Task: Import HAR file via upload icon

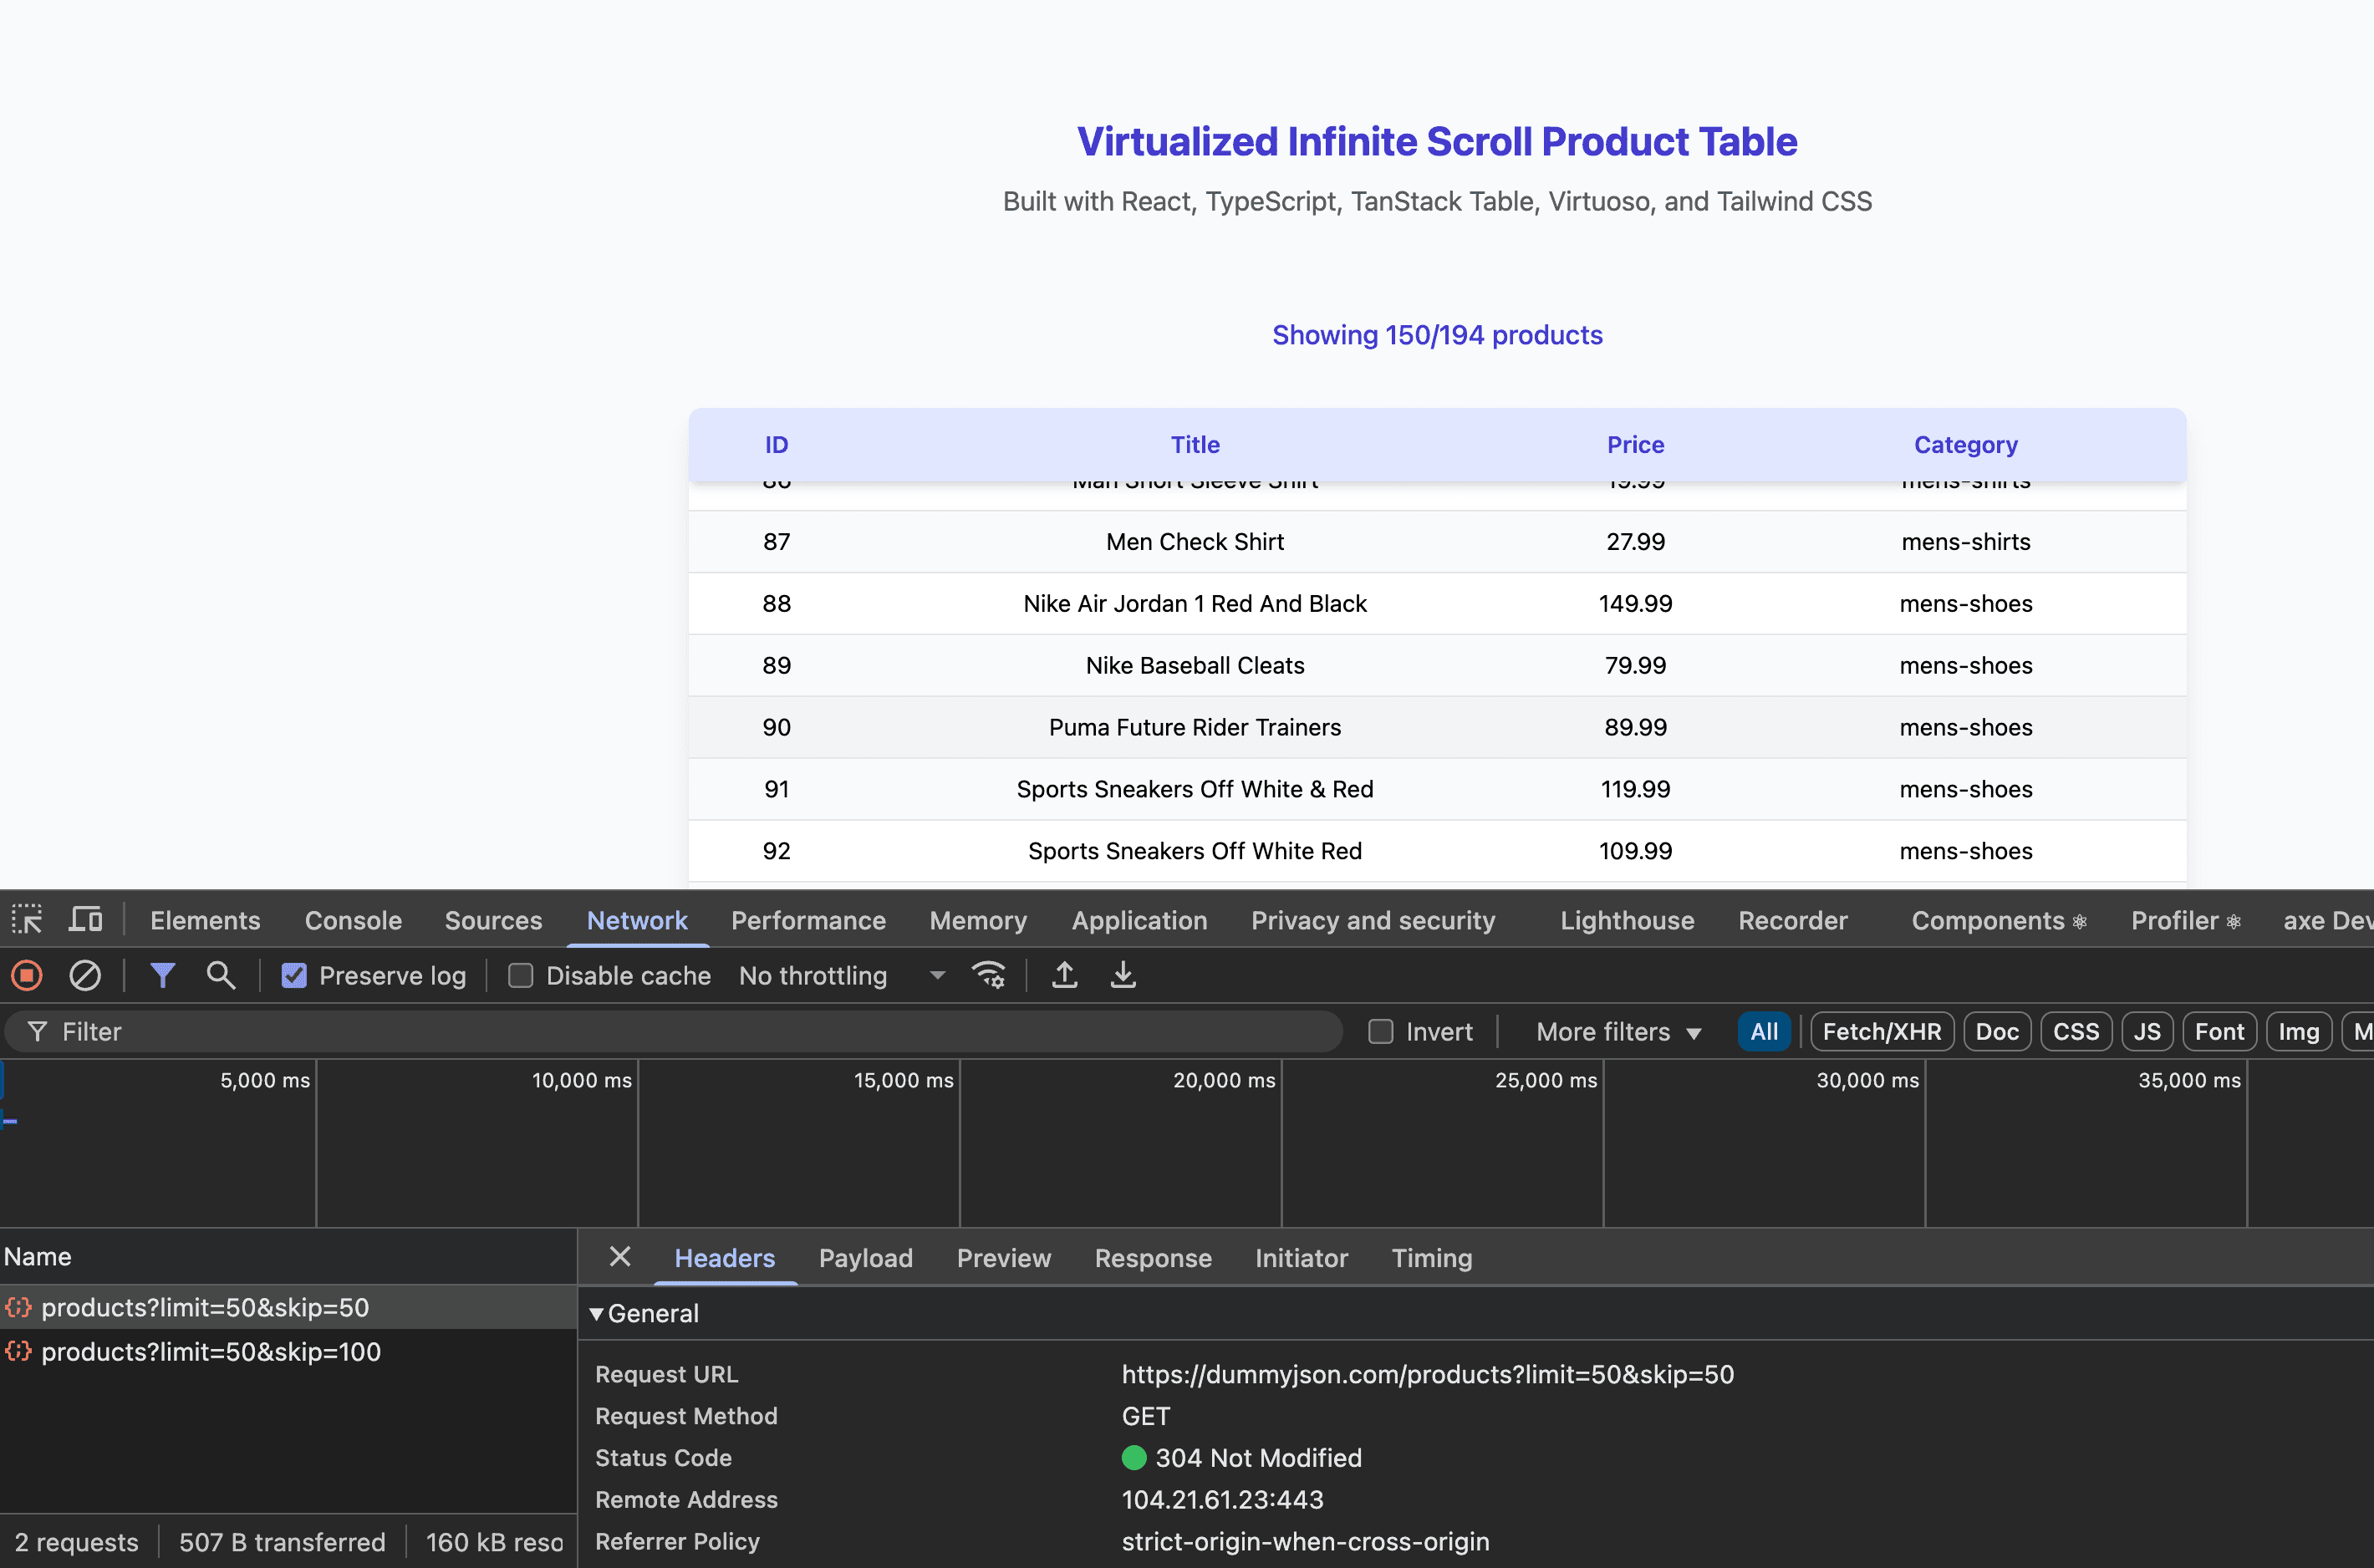Action: click(1064, 975)
